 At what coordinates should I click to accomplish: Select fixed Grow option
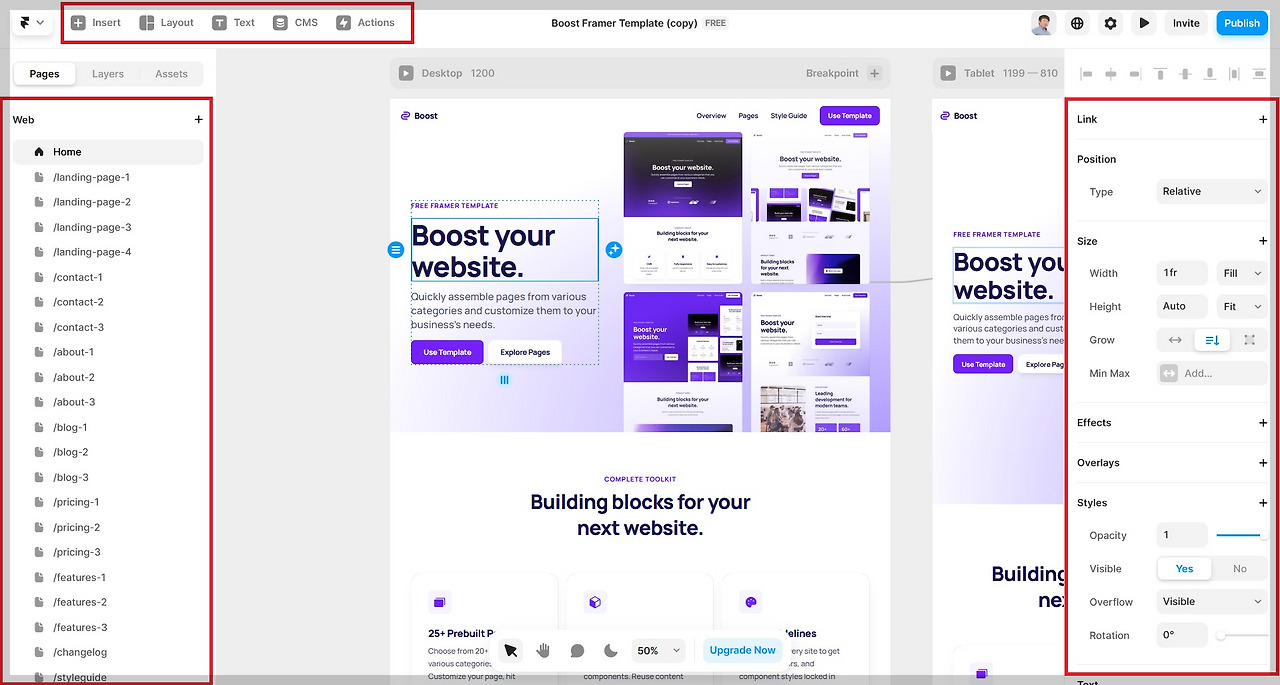pos(1249,340)
